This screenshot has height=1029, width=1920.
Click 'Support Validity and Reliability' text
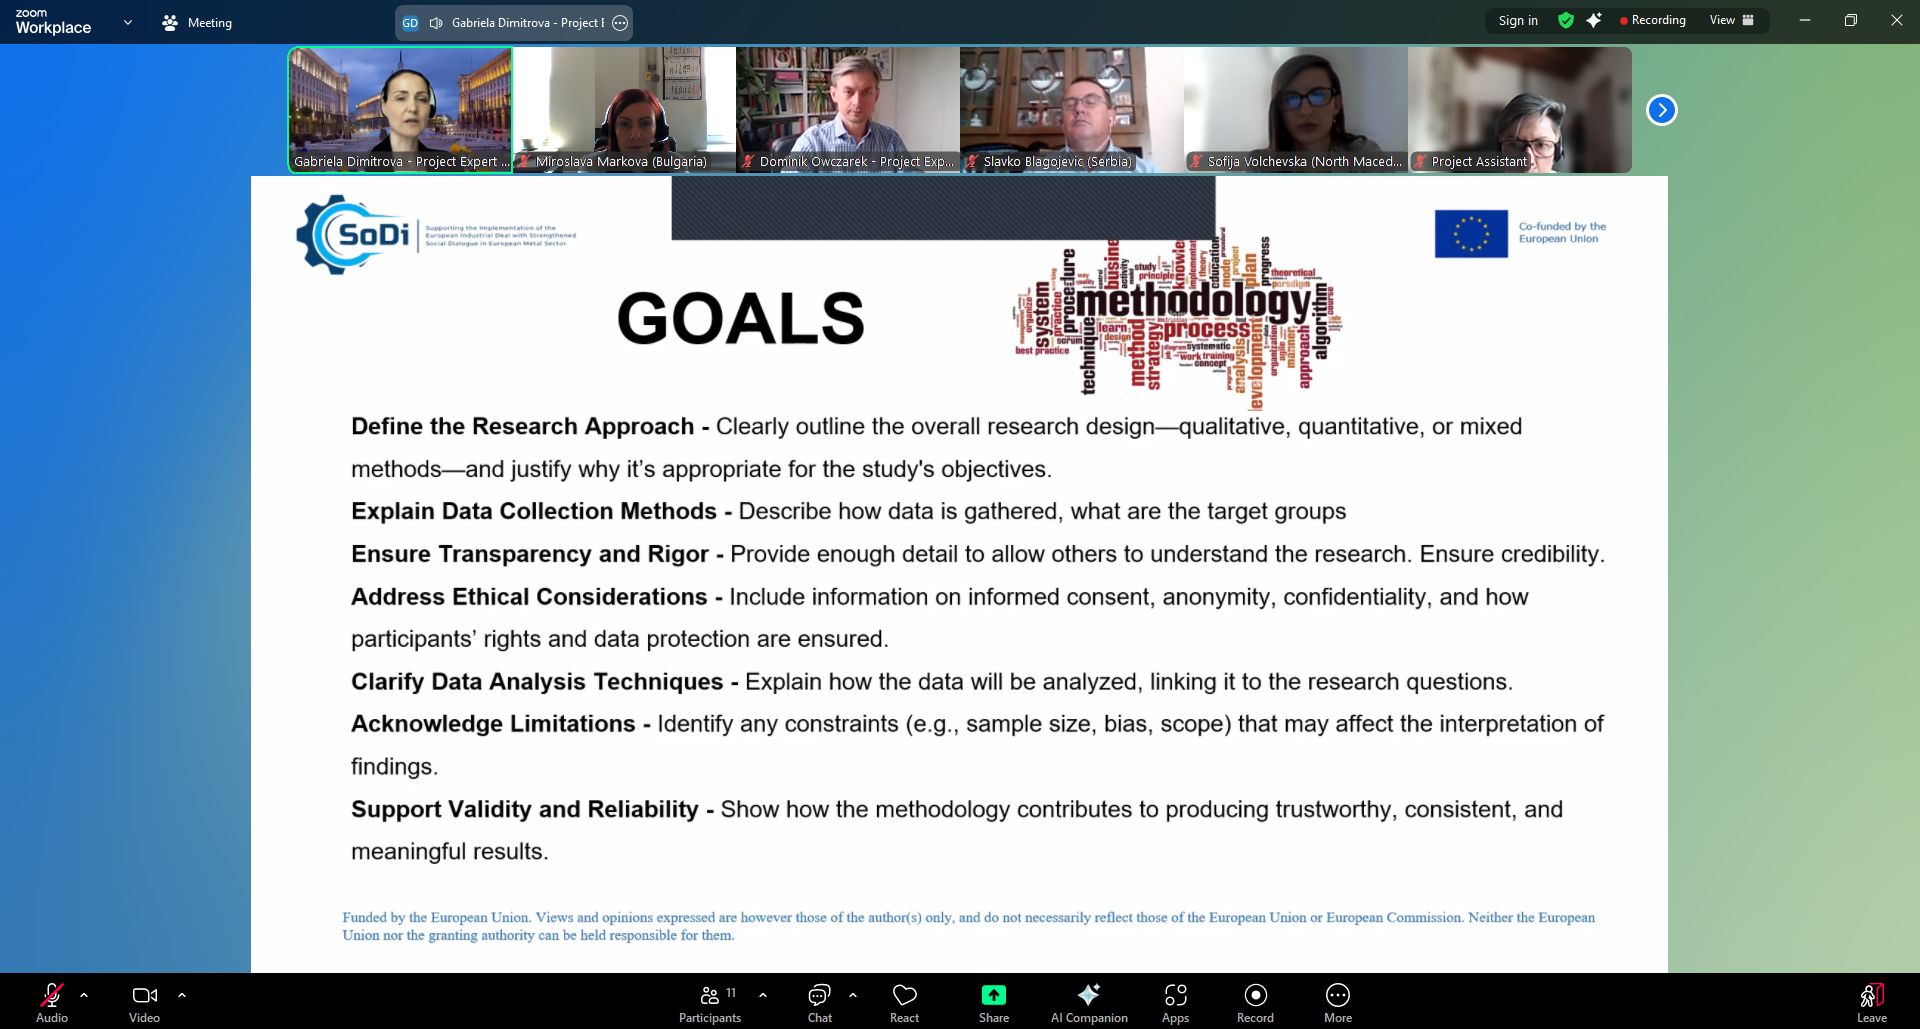(x=525, y=809)
